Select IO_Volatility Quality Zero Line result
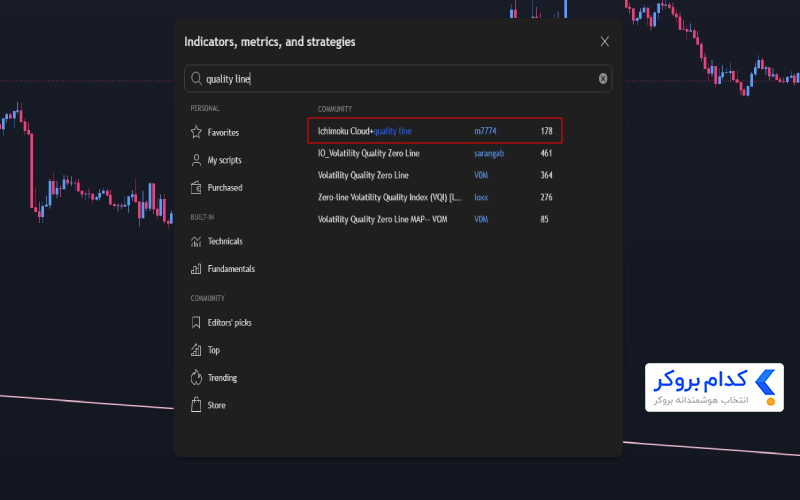The image size is (800, 500). coord(435,153)
